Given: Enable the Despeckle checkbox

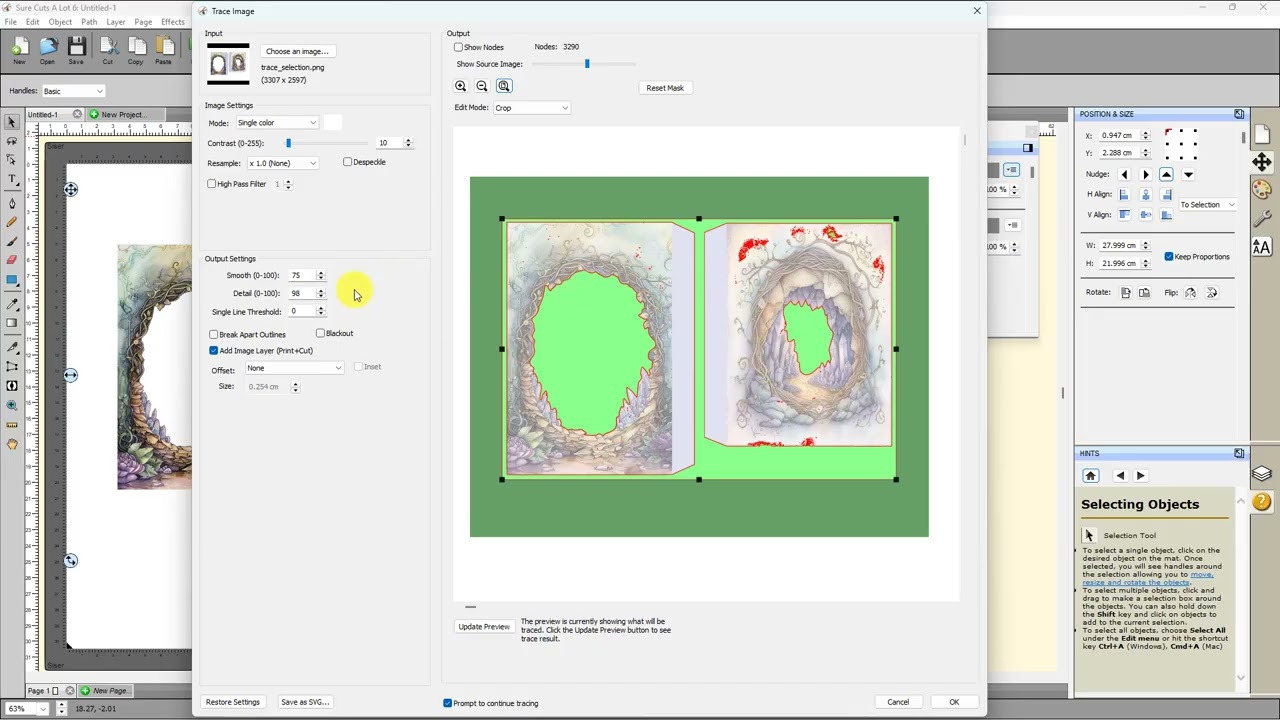Looking at the screenshot, I should pos(348,162).
